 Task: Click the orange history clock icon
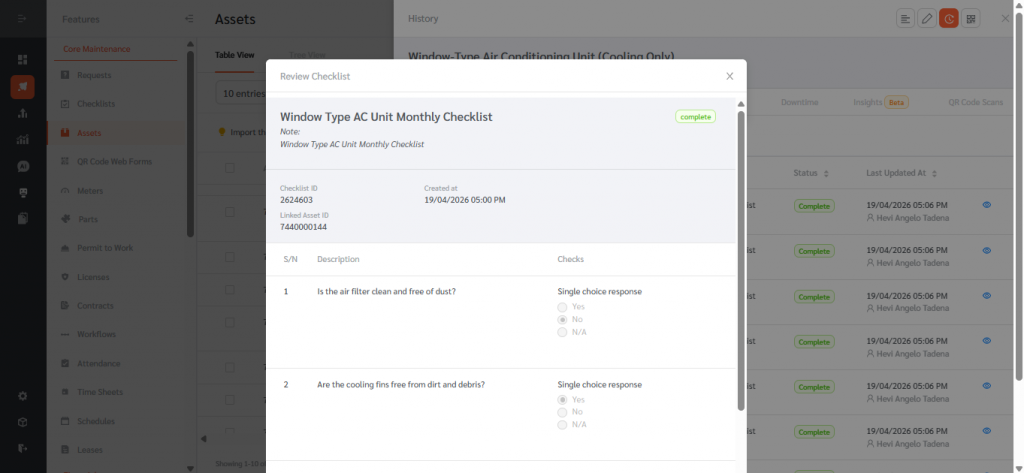[948, 18]
